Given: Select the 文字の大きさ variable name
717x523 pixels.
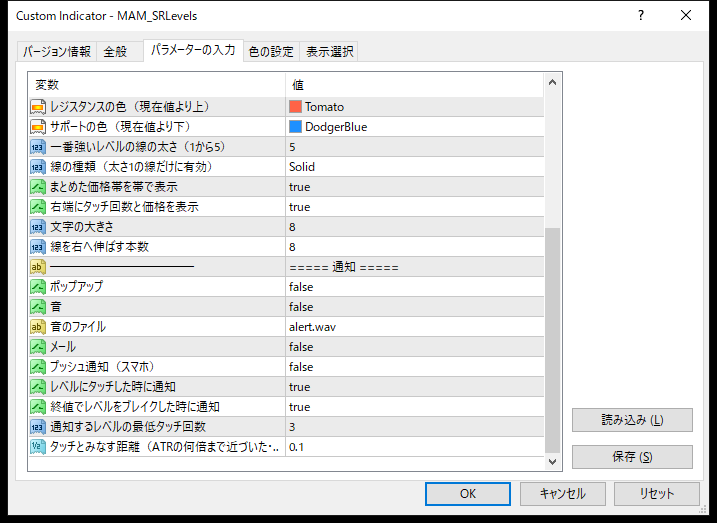Looking at the screenshot, I should click(82, 227).
